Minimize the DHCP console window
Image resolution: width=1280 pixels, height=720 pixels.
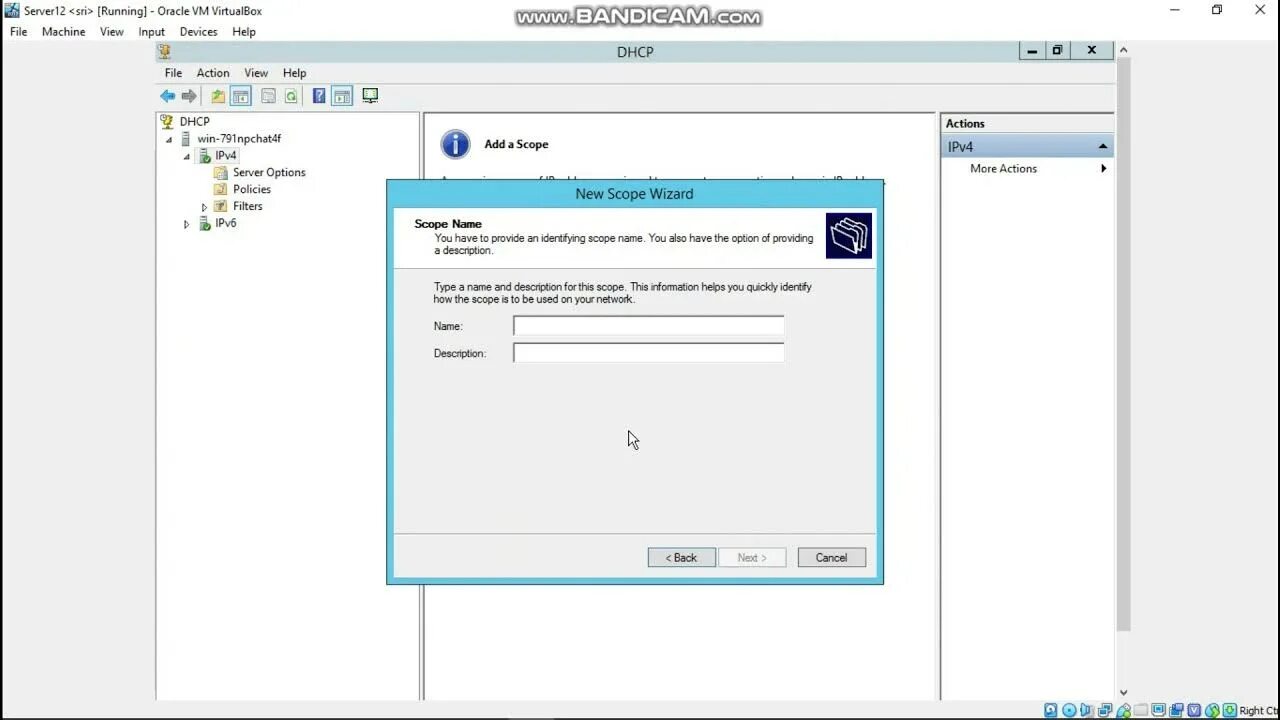(1032, 50)
